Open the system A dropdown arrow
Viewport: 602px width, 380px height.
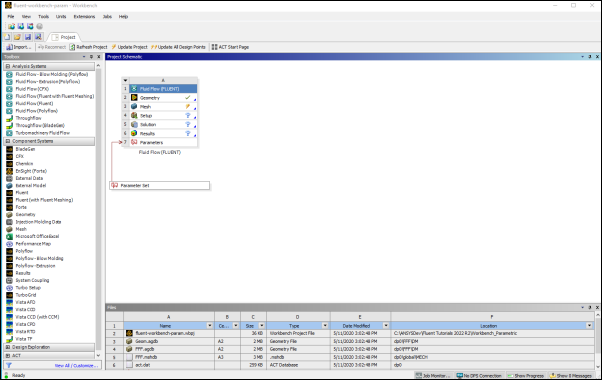click(x=125, y=81)
